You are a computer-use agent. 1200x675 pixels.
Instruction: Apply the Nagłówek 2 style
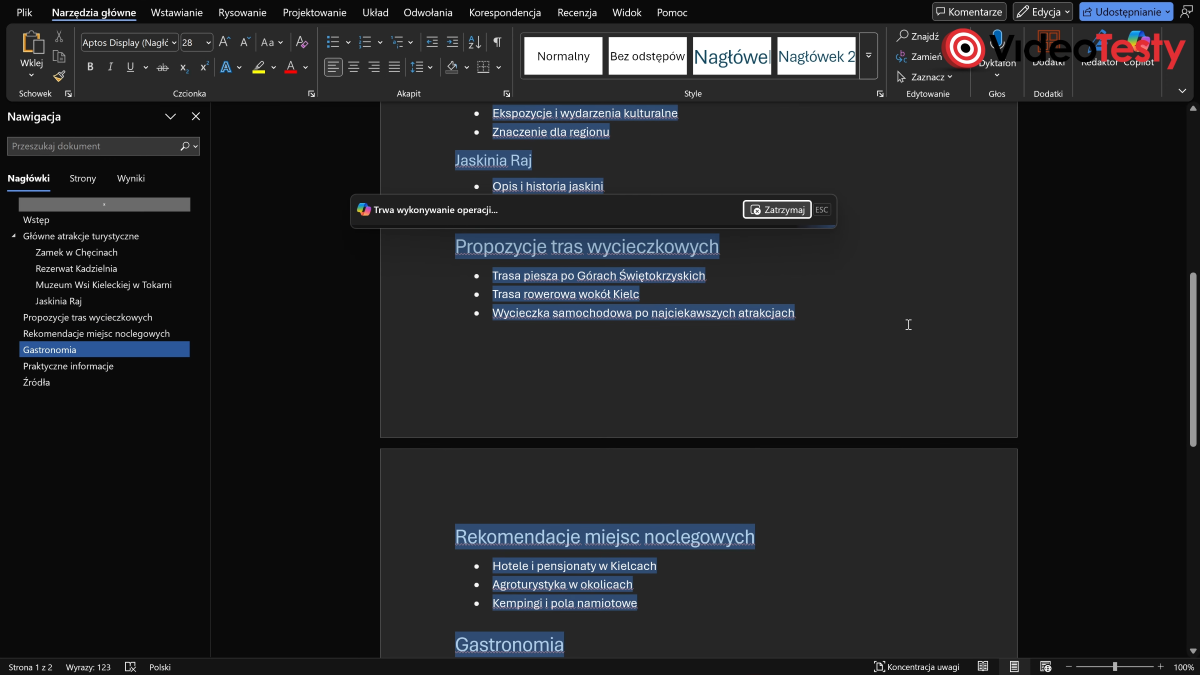pos(816,56)
